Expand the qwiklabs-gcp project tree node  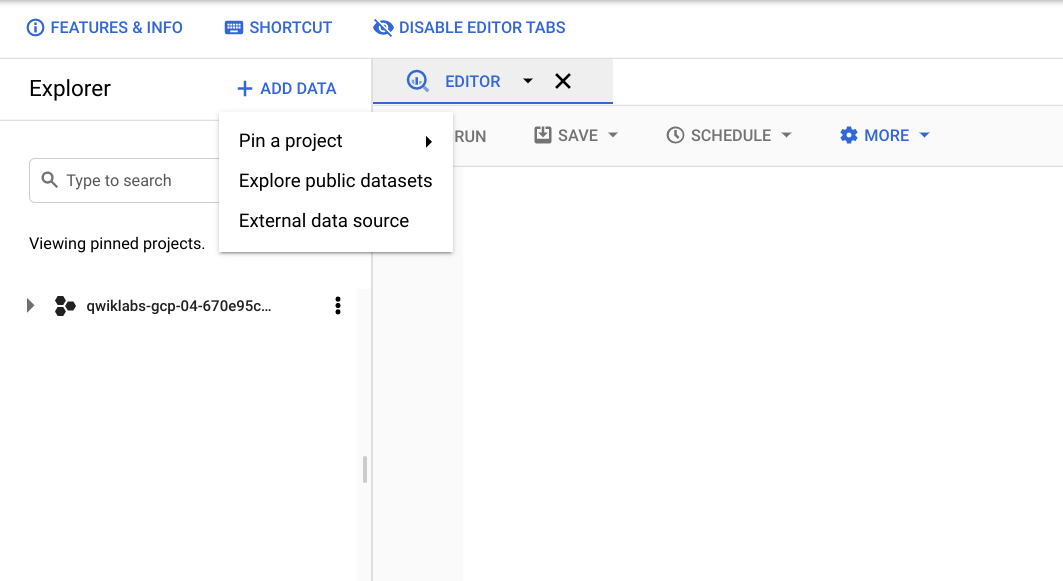tap(29, 305)
